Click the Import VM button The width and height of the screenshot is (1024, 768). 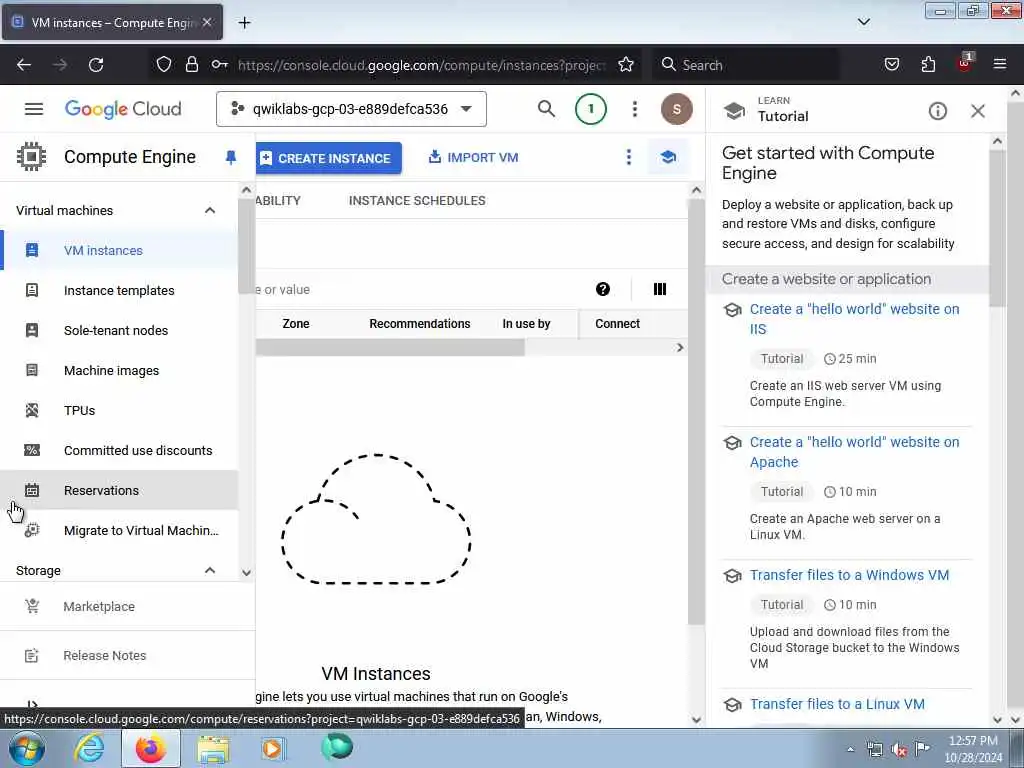pos(473,157)
